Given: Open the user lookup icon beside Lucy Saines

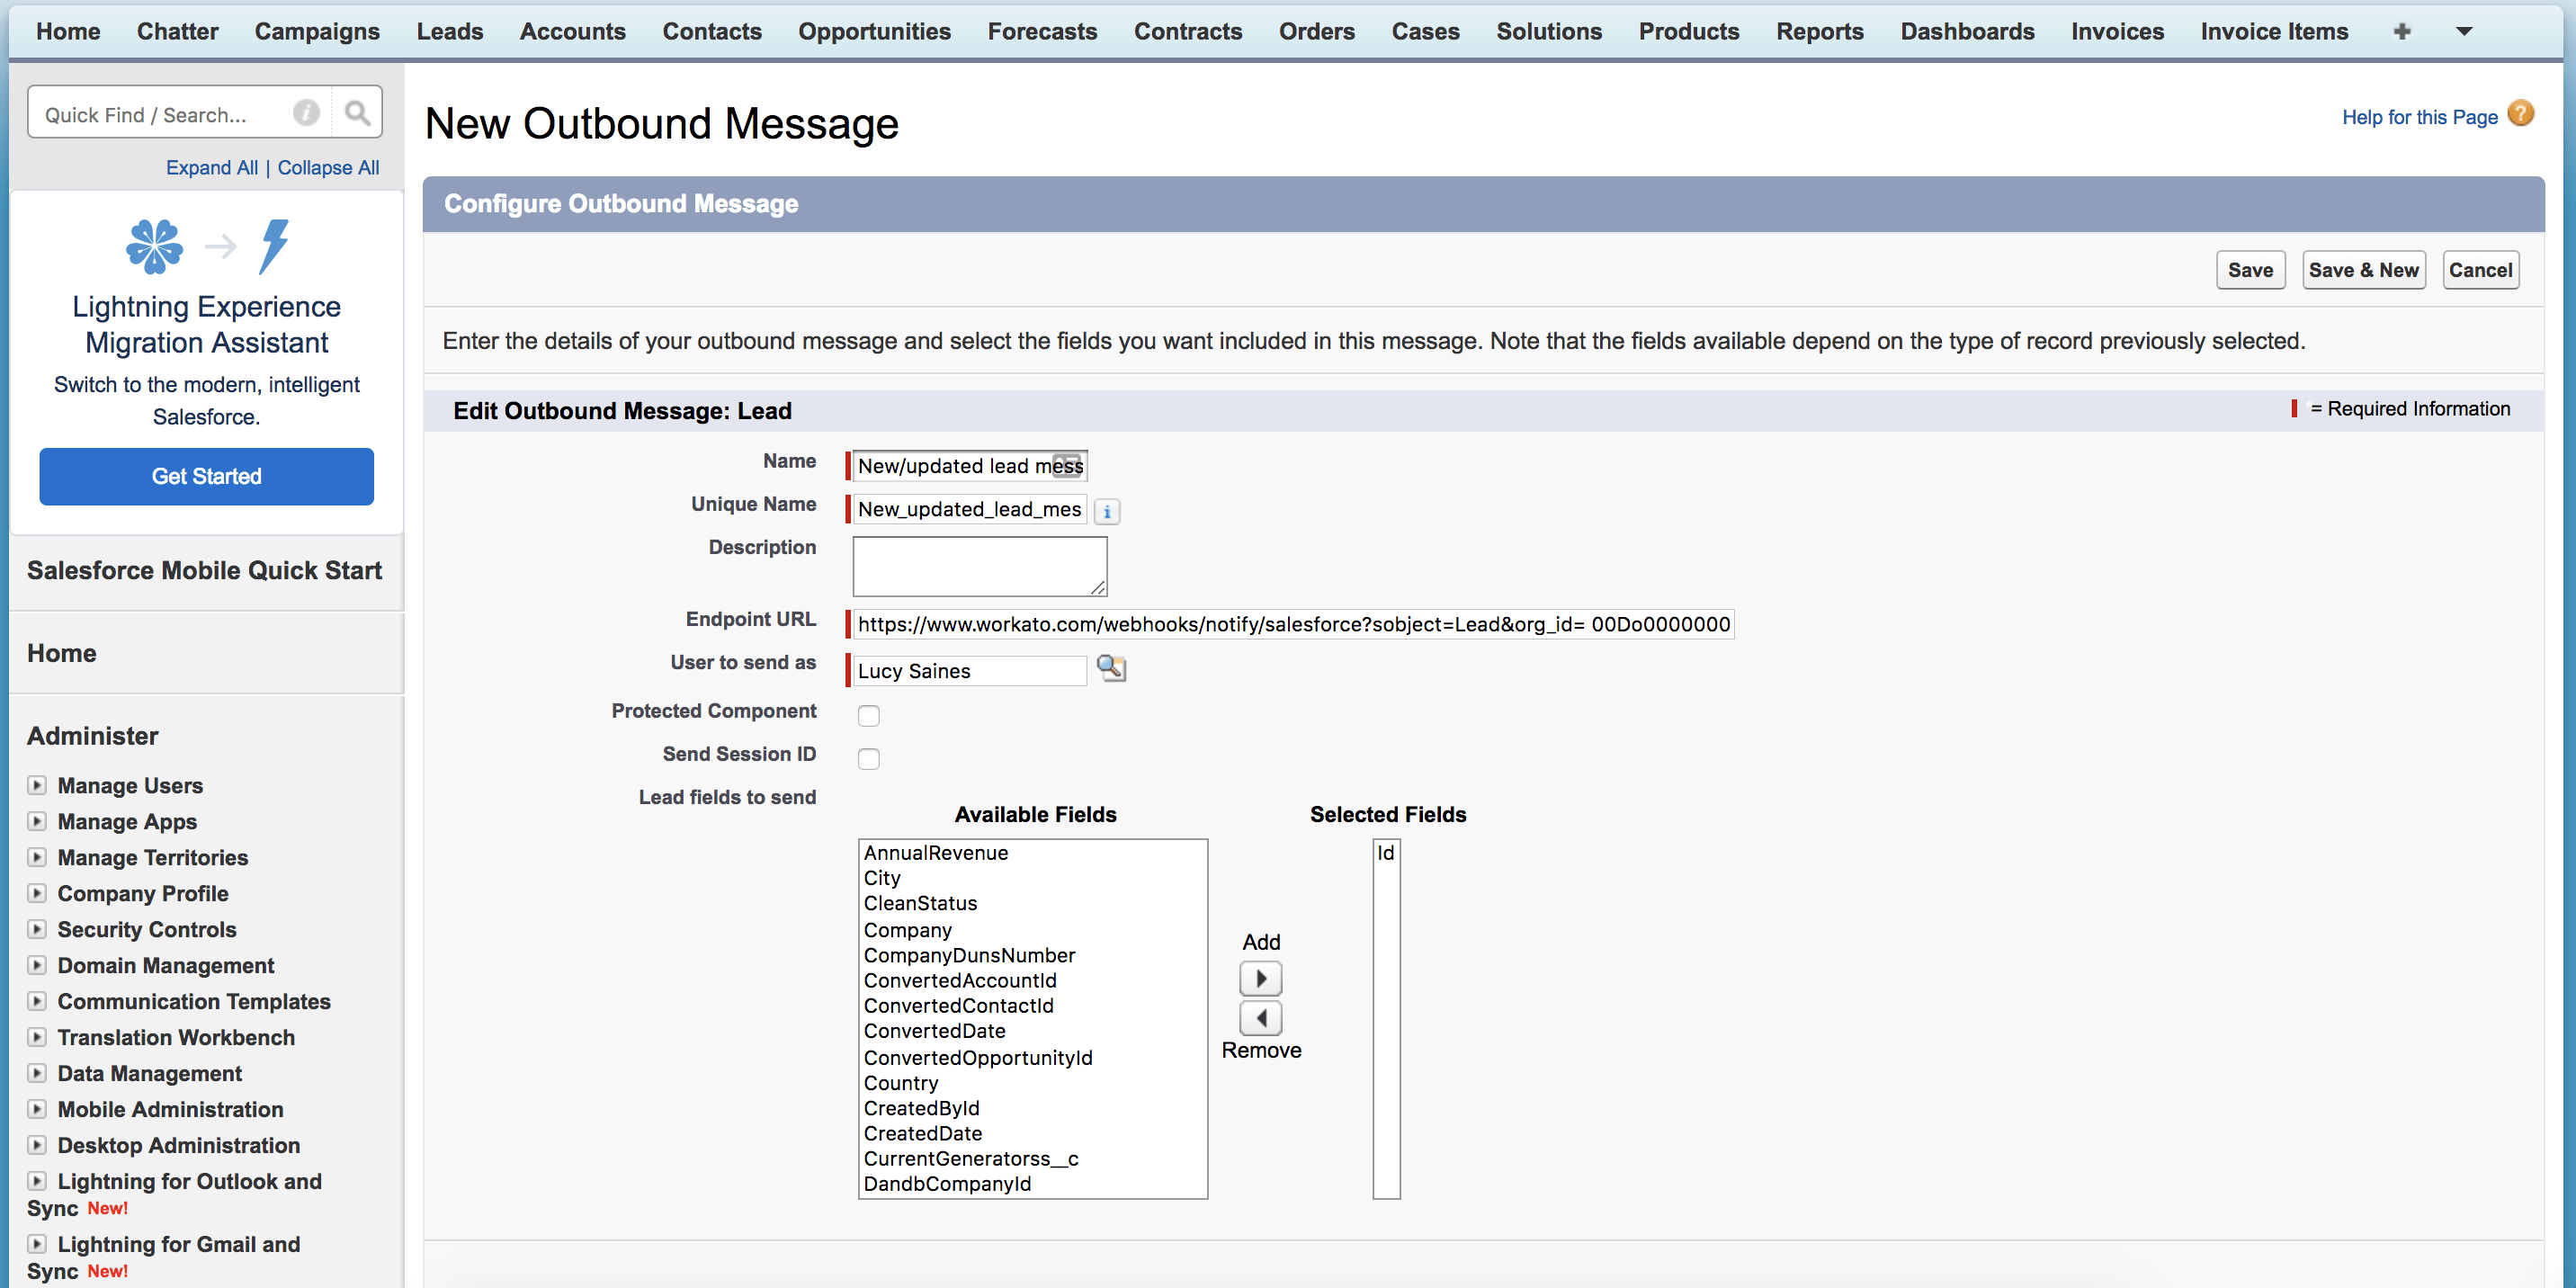Looking at the screenshot, I should click(x=1111, y=668).
